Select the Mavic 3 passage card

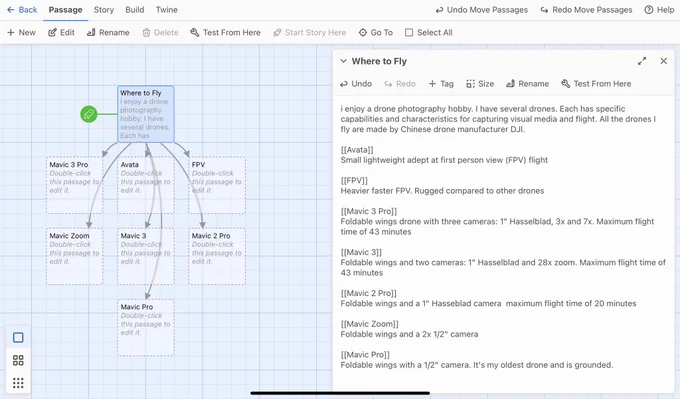point(146,256)
